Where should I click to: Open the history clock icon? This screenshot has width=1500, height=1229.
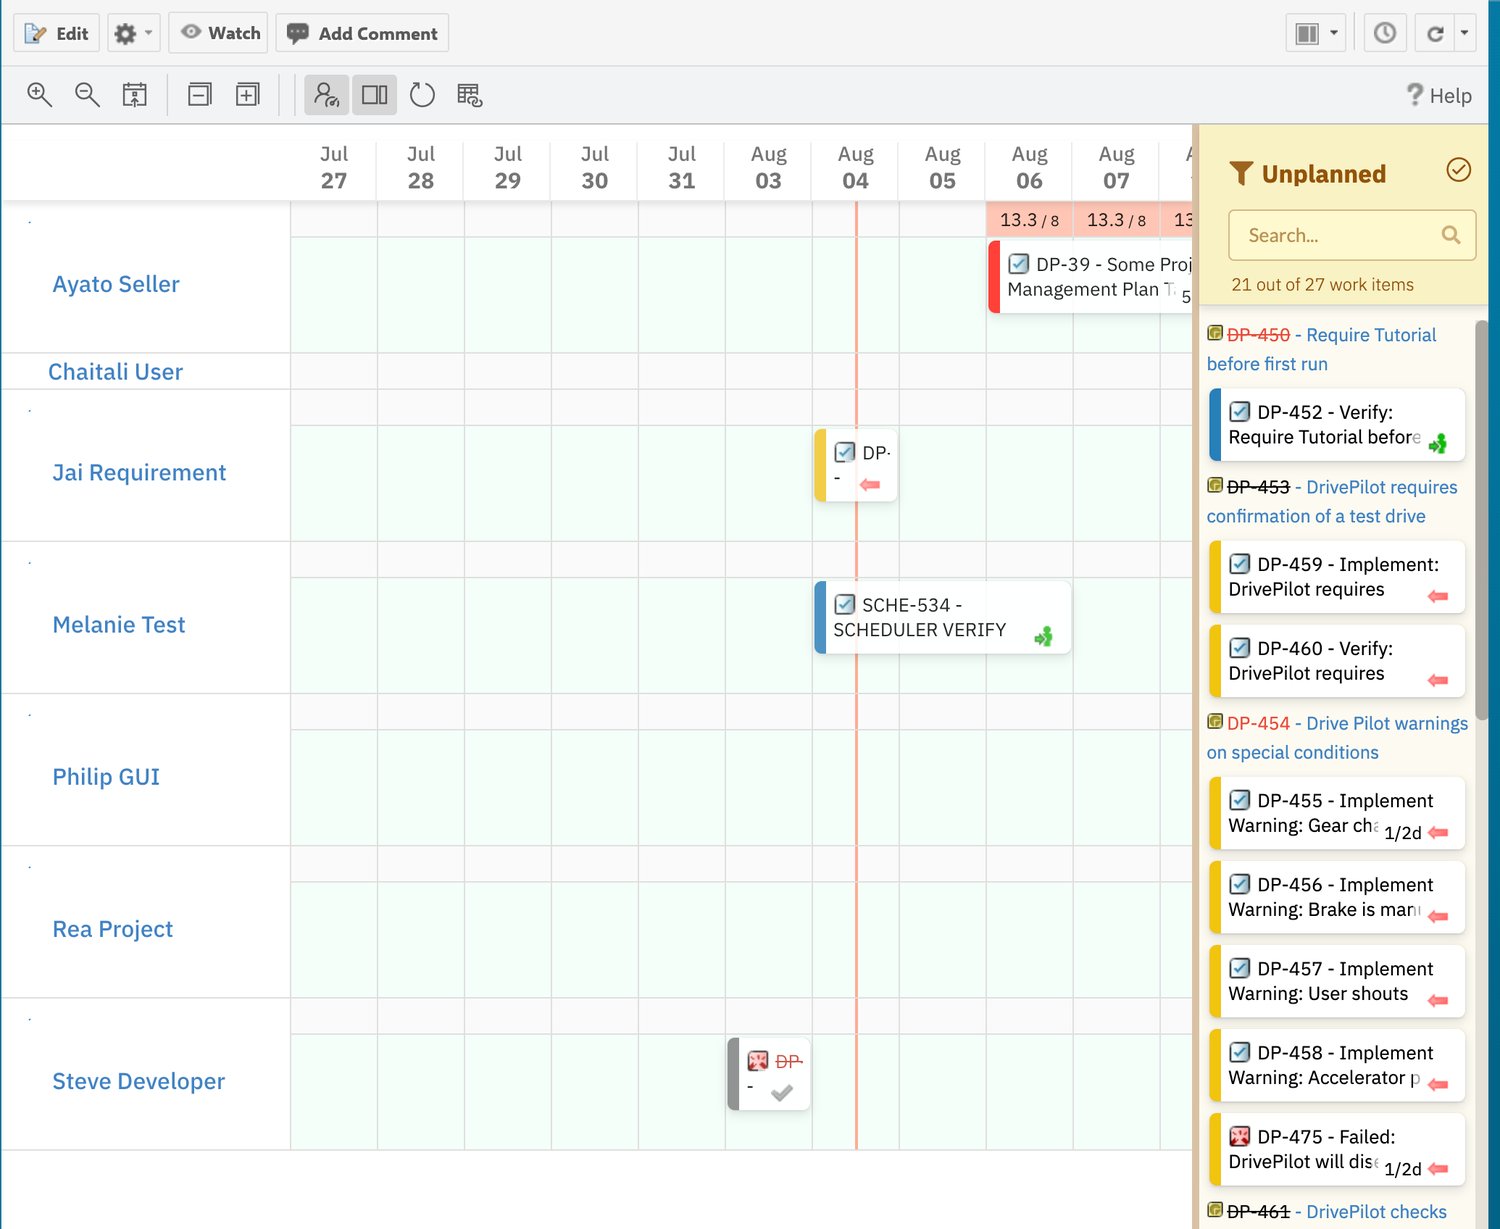(x=1384, y=33)
